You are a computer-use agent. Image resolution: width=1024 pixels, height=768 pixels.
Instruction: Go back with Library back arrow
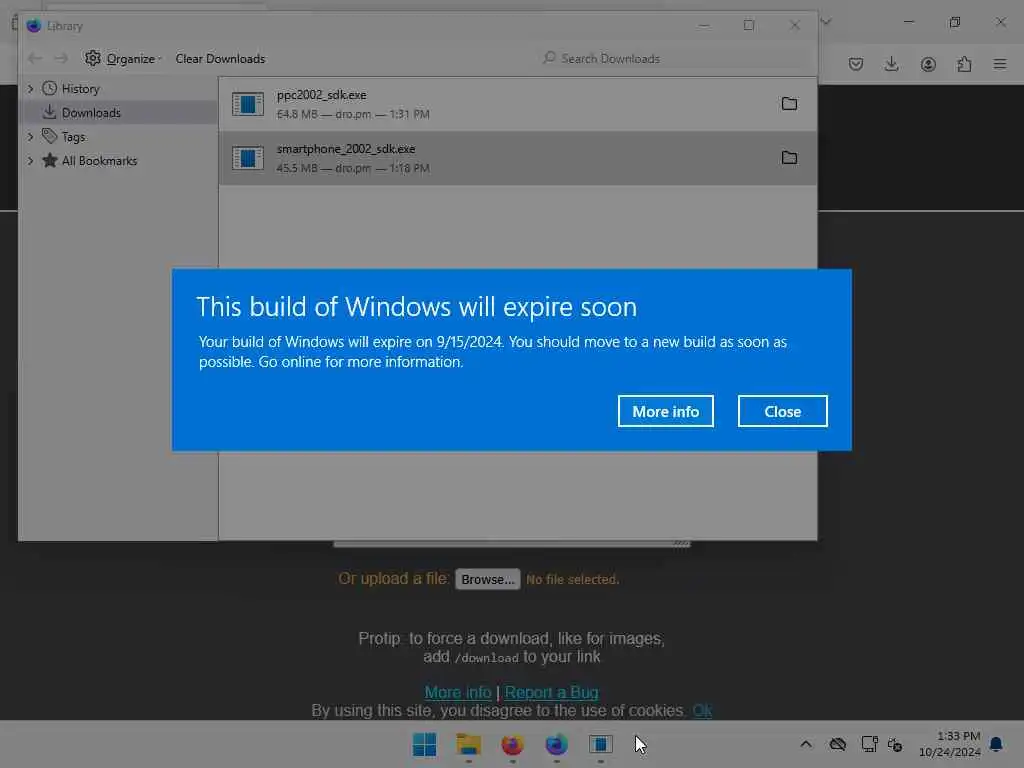pyautogui.click(x=35, y=59)
